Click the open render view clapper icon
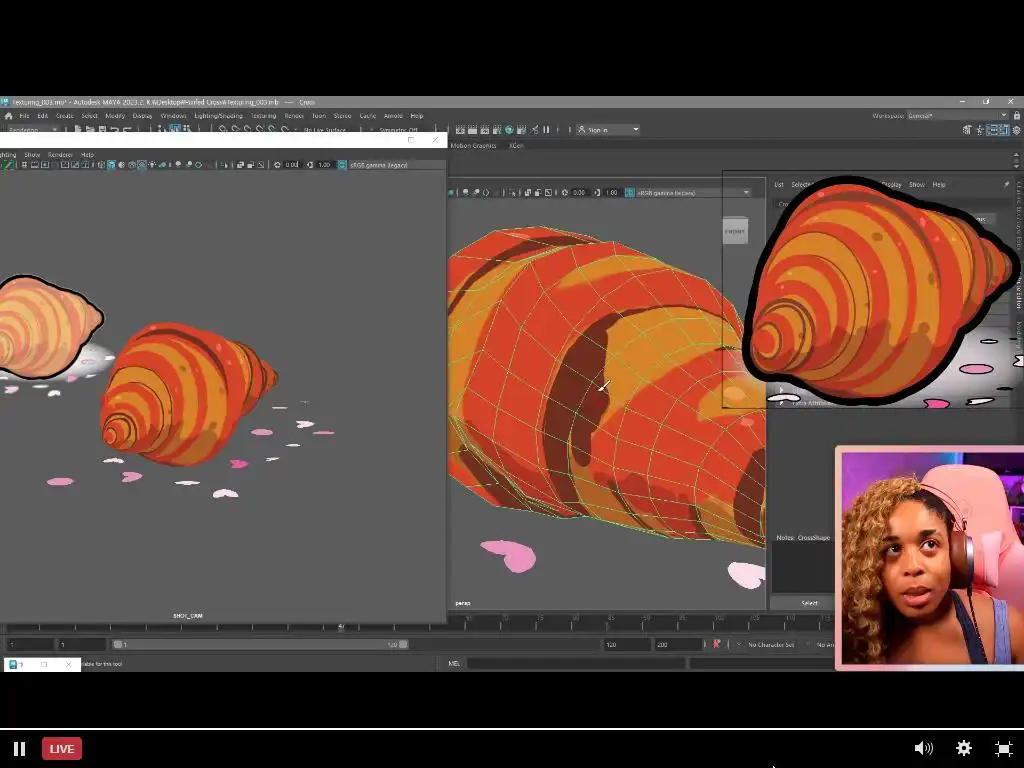This screenshot has width=1024, height=768. 460,130
